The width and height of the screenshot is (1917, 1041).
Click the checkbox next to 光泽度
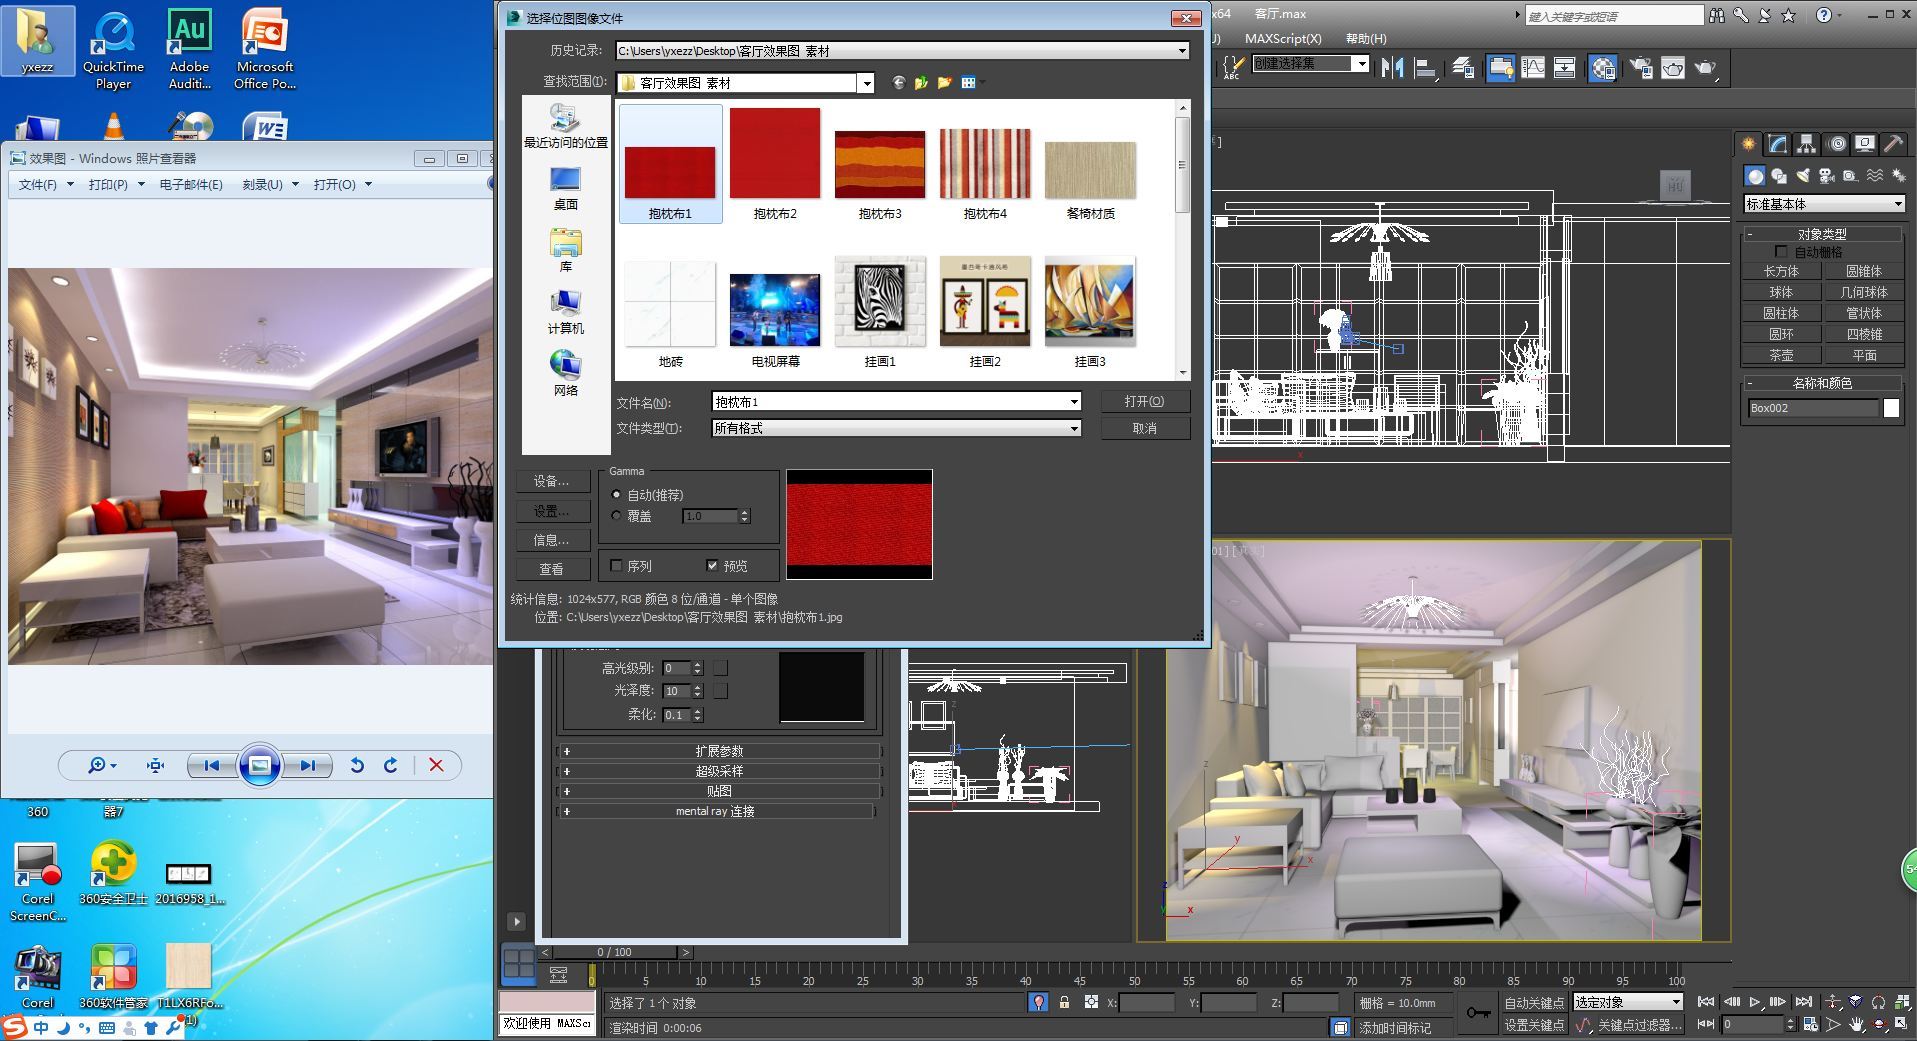720,691
